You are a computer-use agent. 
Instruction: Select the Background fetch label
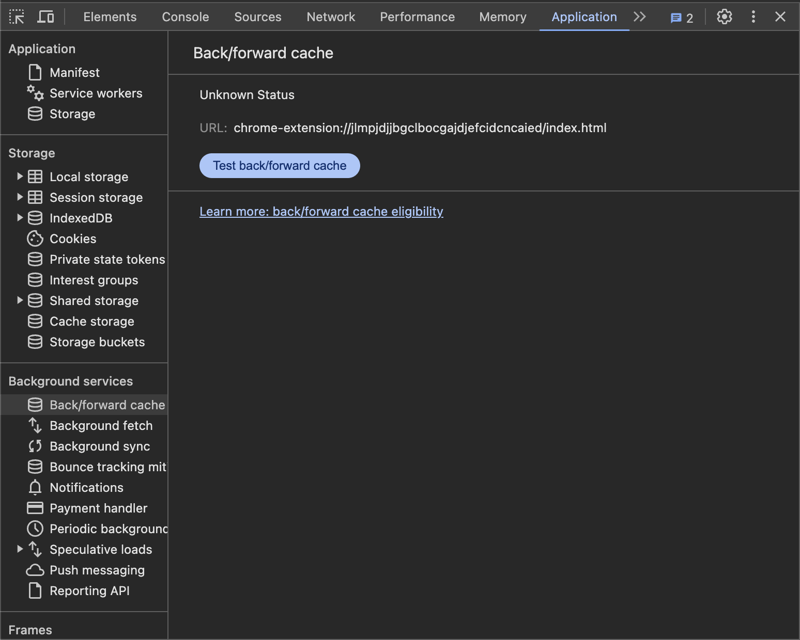pyautogui.click(x=101, y=425)
